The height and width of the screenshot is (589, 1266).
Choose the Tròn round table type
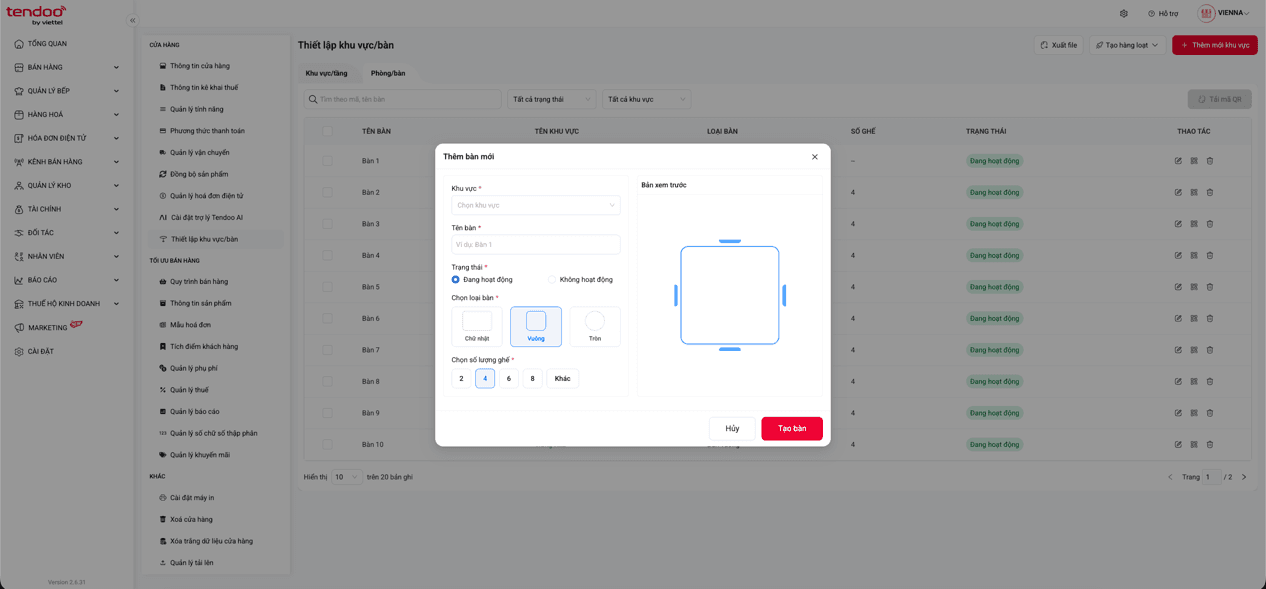[595, 326]
